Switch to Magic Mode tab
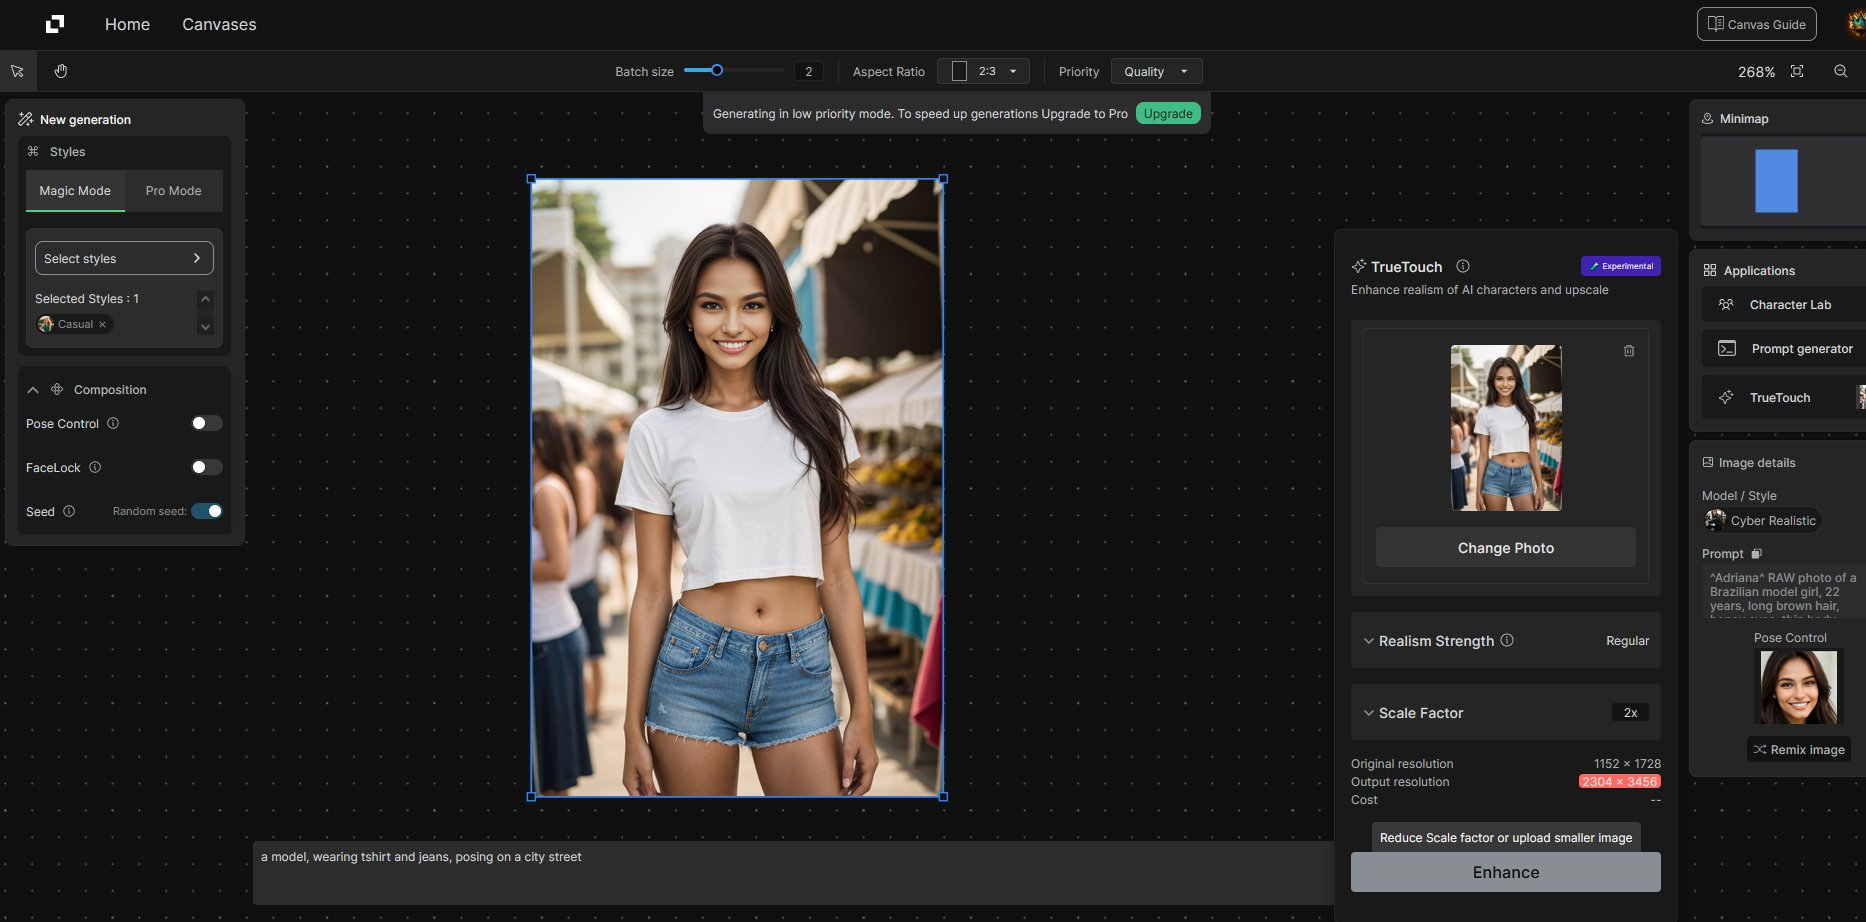This screenshot has height=922, width=1866. [x=75, y=191]
